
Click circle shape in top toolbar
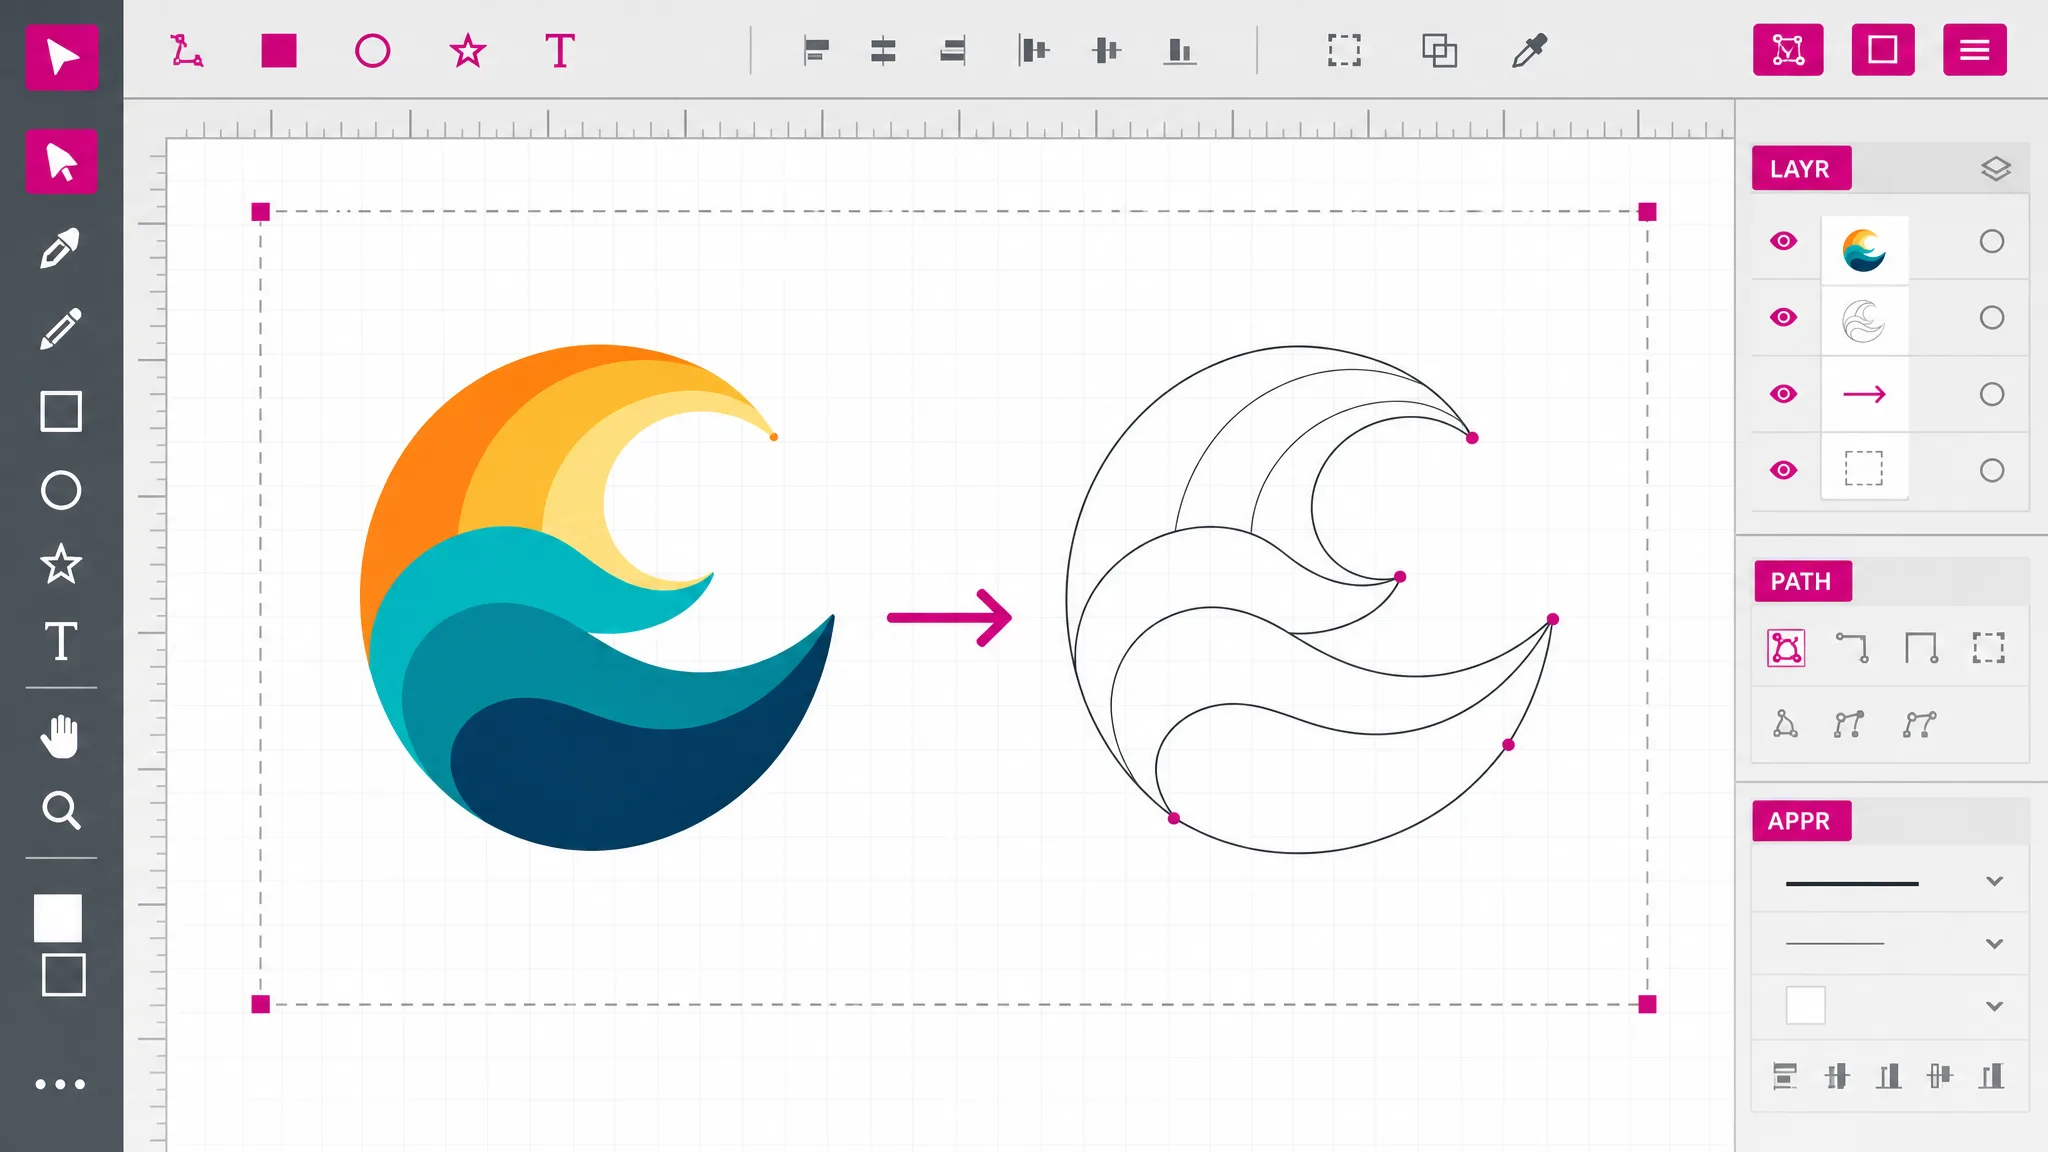tap(372, 51)
